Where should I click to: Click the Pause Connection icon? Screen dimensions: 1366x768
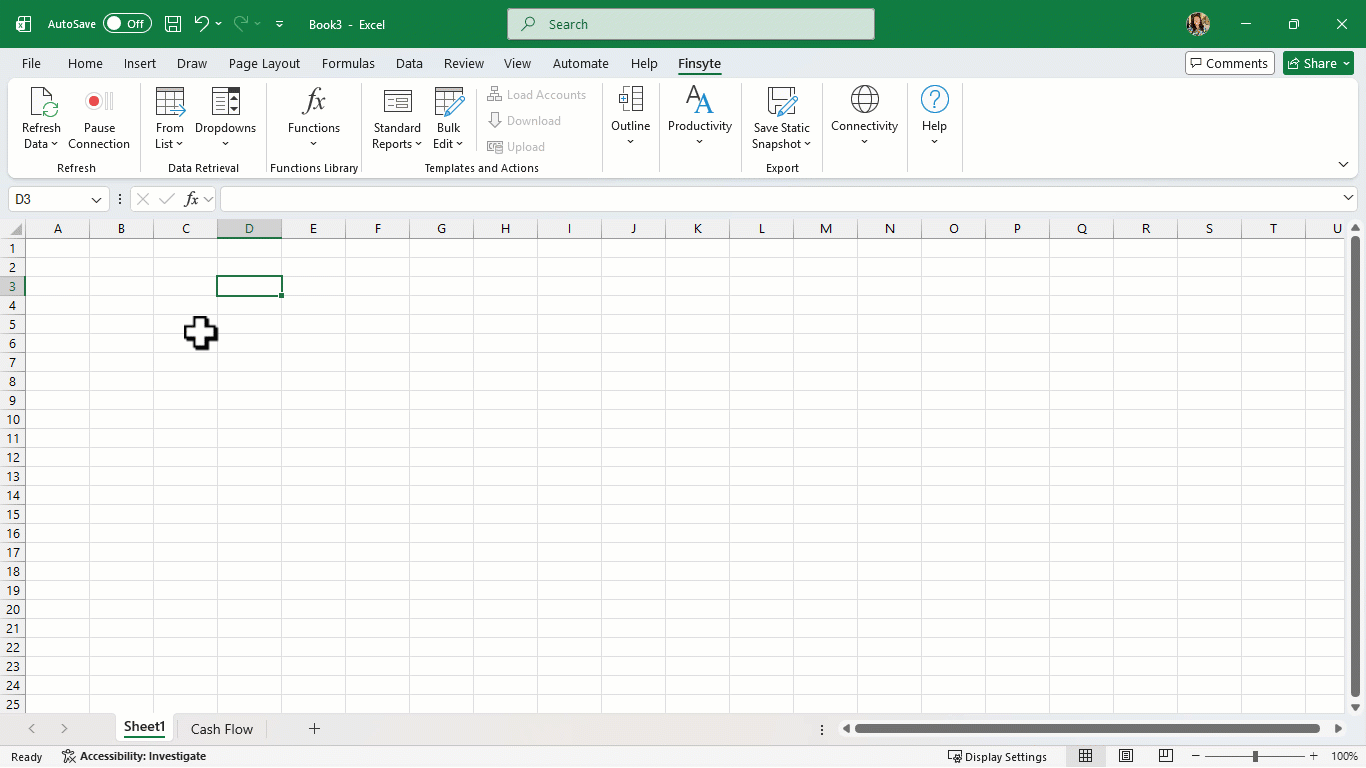[x=99, y=102]
